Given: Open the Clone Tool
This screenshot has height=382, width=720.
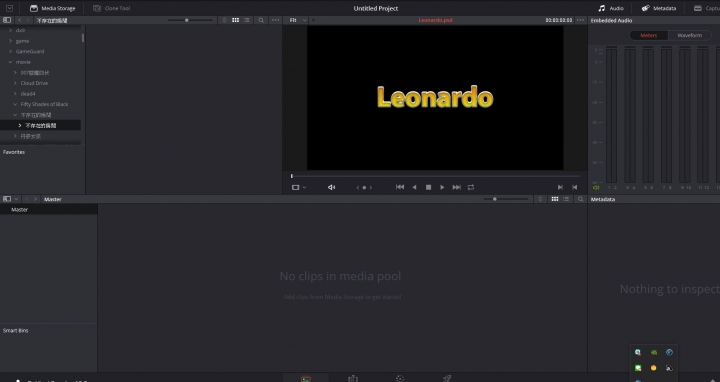Looking at the screenshot, I should [x=112, y=8].
